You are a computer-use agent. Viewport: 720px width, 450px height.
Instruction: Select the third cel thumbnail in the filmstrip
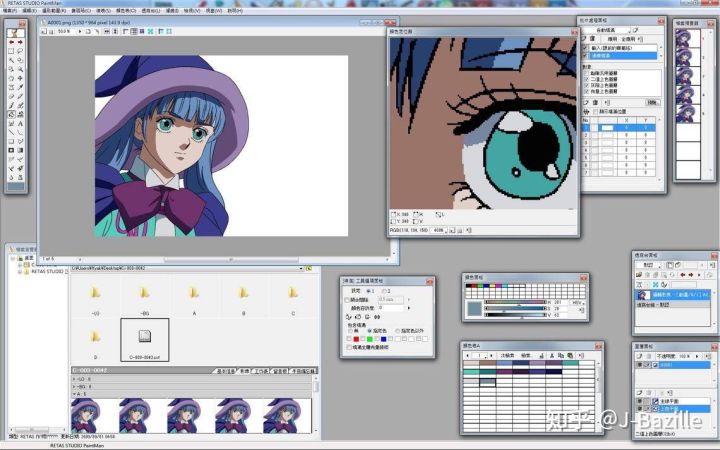183,415
